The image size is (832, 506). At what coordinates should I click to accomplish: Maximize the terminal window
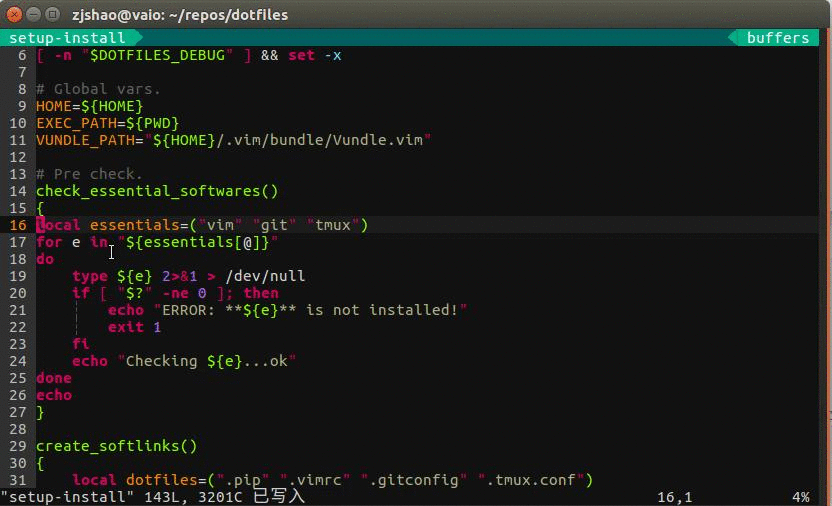pos(52,14)
